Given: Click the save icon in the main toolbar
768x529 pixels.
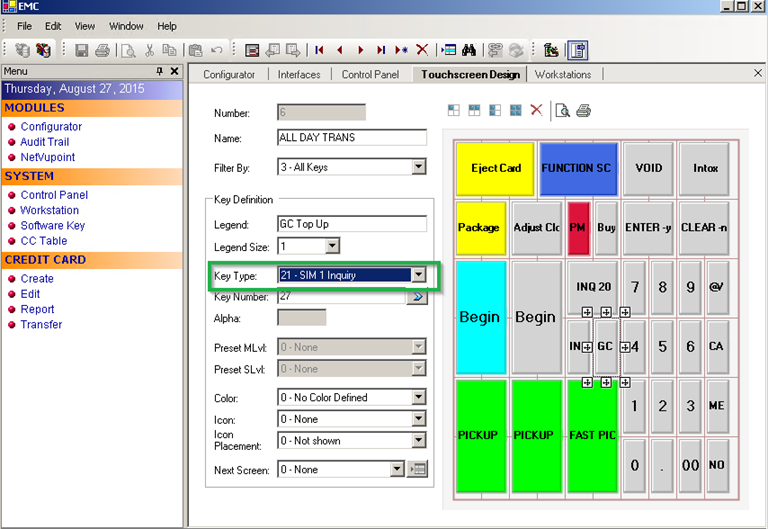Looking at the screenshot, I should [81, 50].
